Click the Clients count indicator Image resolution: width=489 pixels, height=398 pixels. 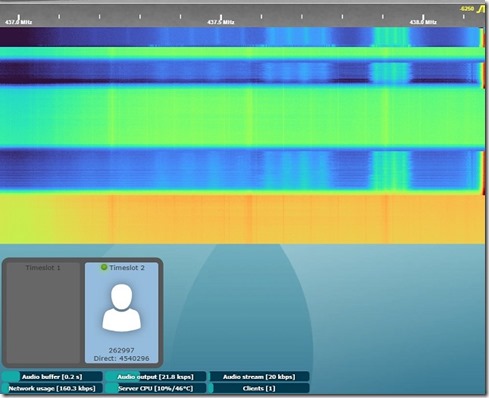point(259,388)
